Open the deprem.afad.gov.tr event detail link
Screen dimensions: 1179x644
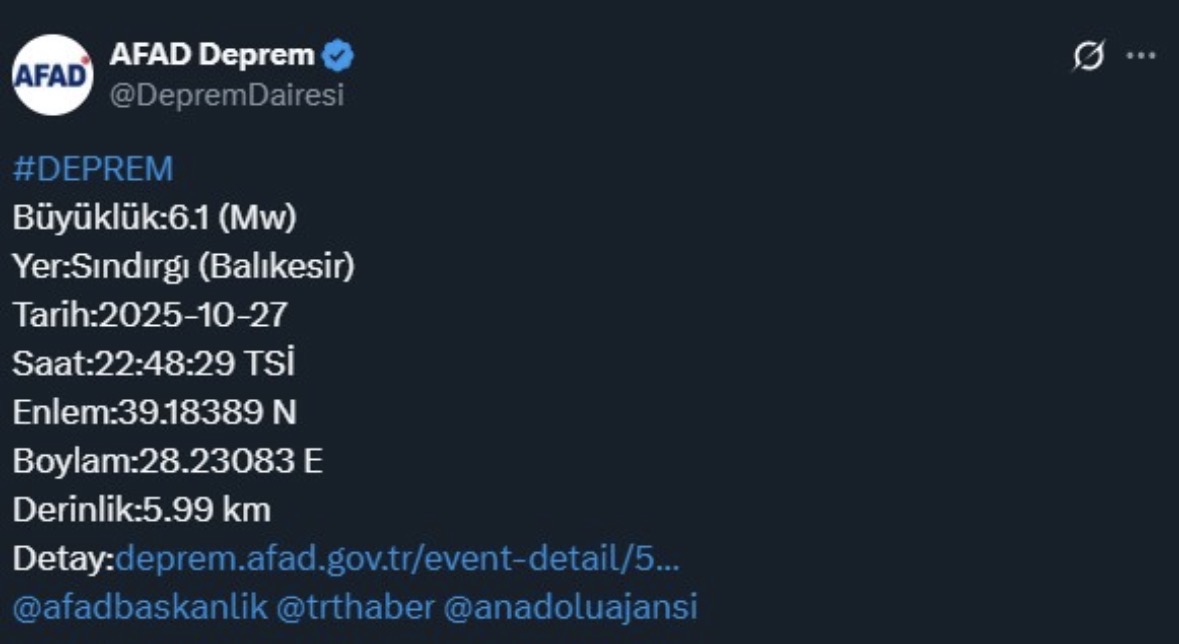click(x=398, y=559)
